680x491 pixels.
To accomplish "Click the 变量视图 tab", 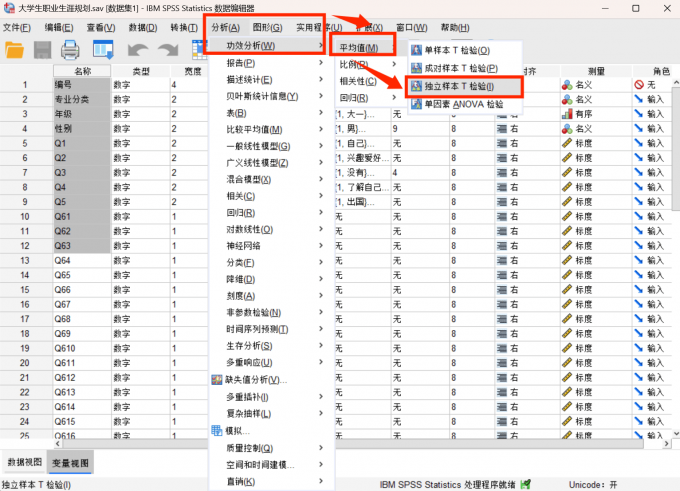I will click(70, 463).
